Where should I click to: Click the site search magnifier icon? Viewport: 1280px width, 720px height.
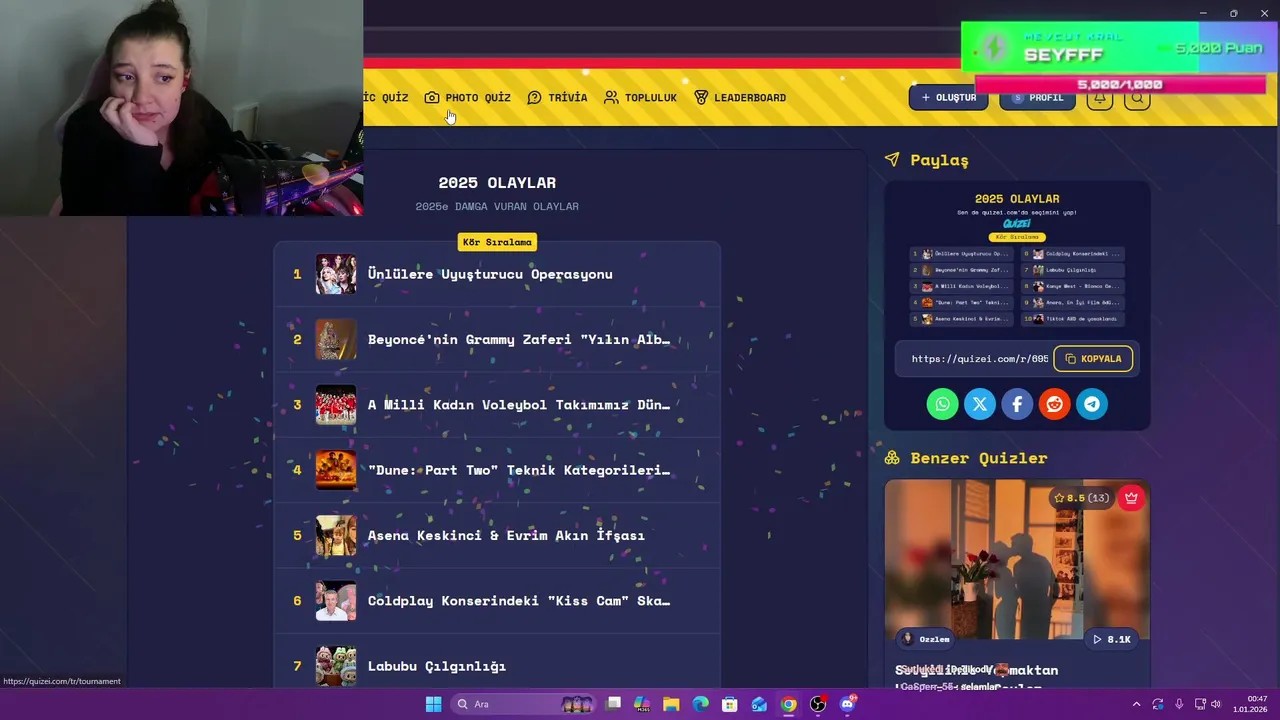click(1137, 97)
